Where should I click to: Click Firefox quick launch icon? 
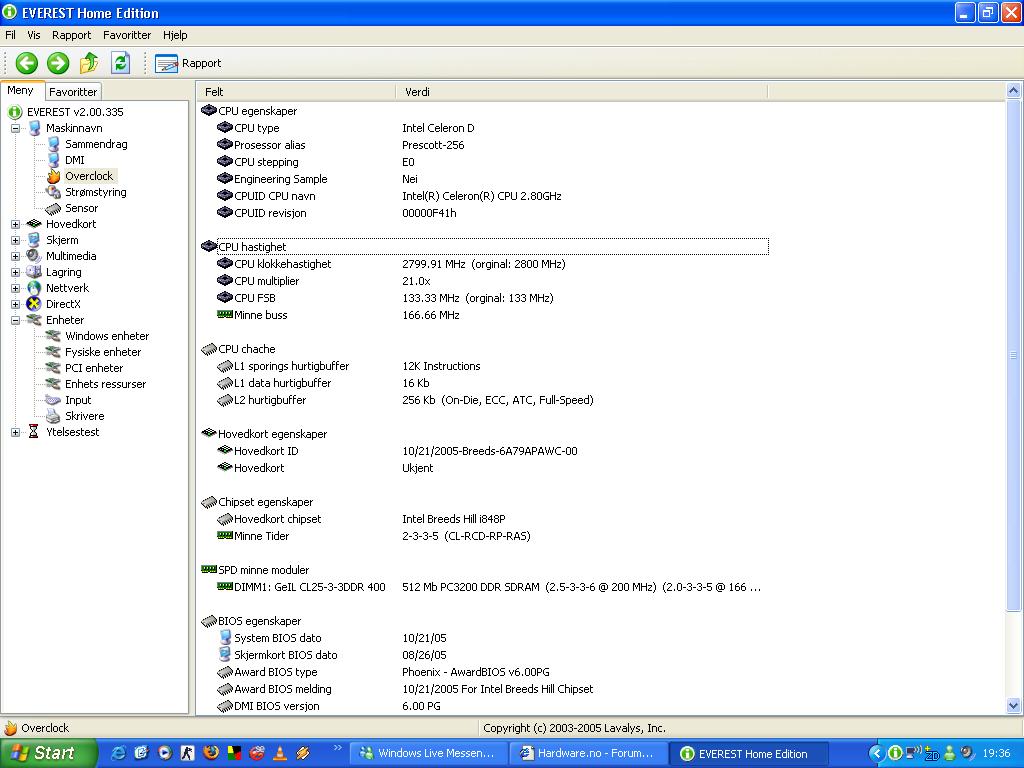click(211, 753)
